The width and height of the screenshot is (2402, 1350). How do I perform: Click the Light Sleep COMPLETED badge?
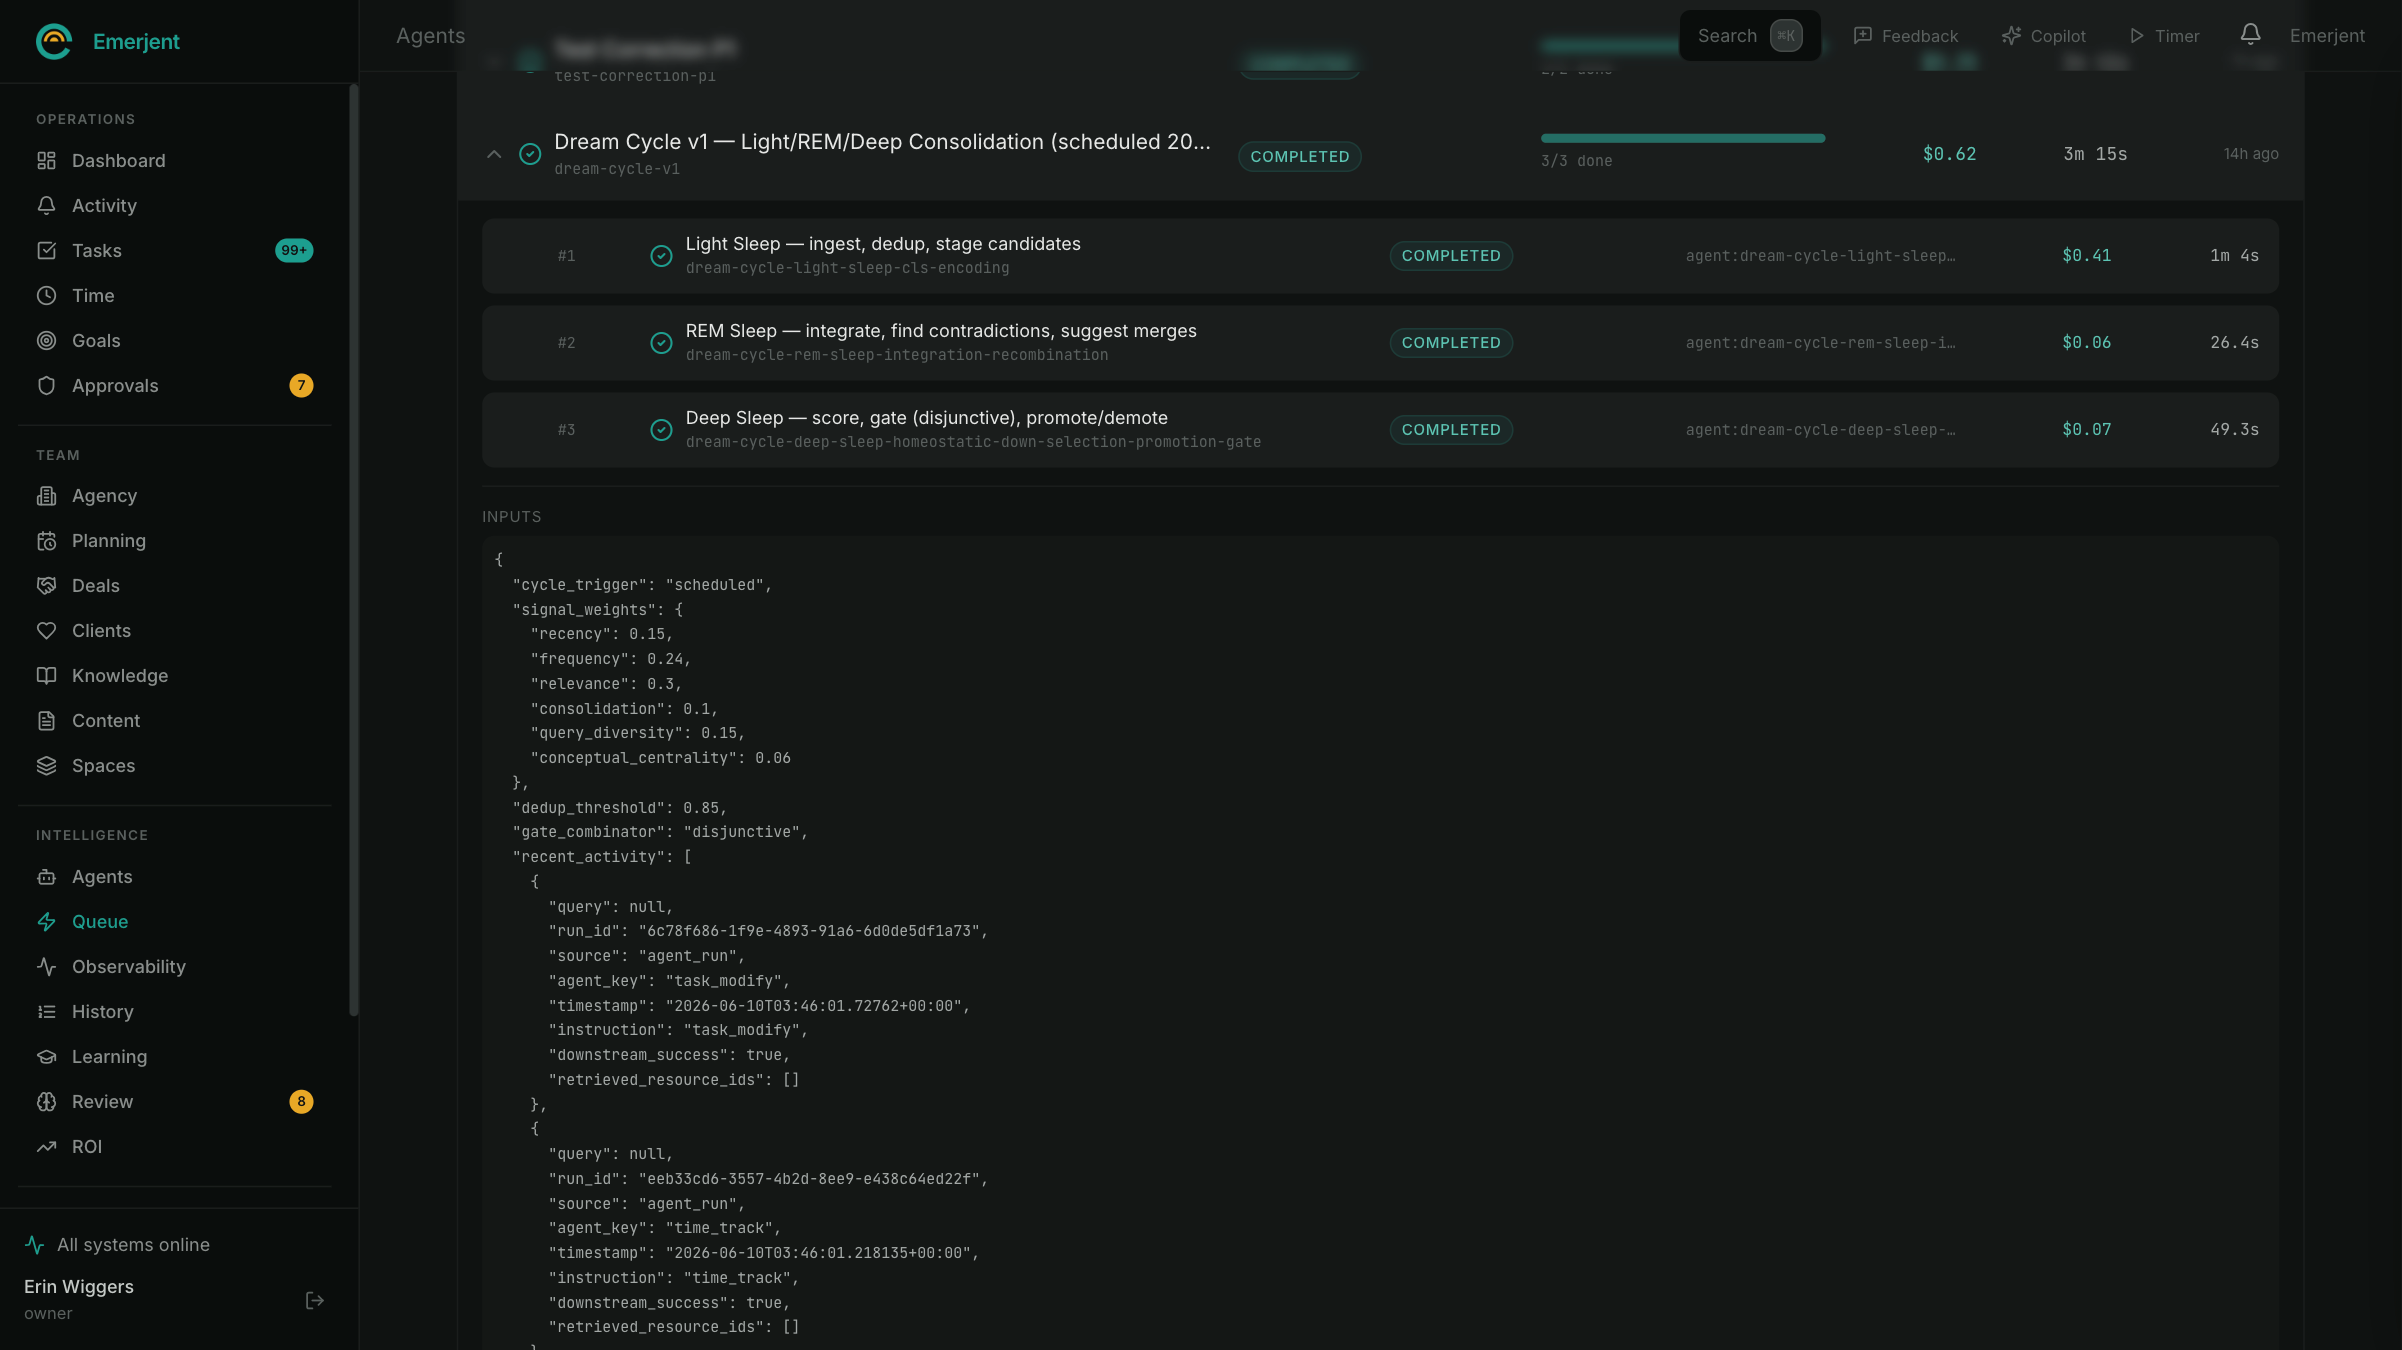(x=1451, y=256)
